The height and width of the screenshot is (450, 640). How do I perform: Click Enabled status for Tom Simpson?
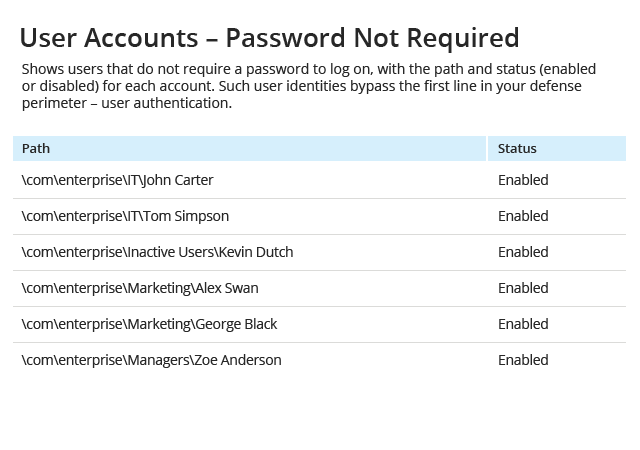(x=523, y=216)
